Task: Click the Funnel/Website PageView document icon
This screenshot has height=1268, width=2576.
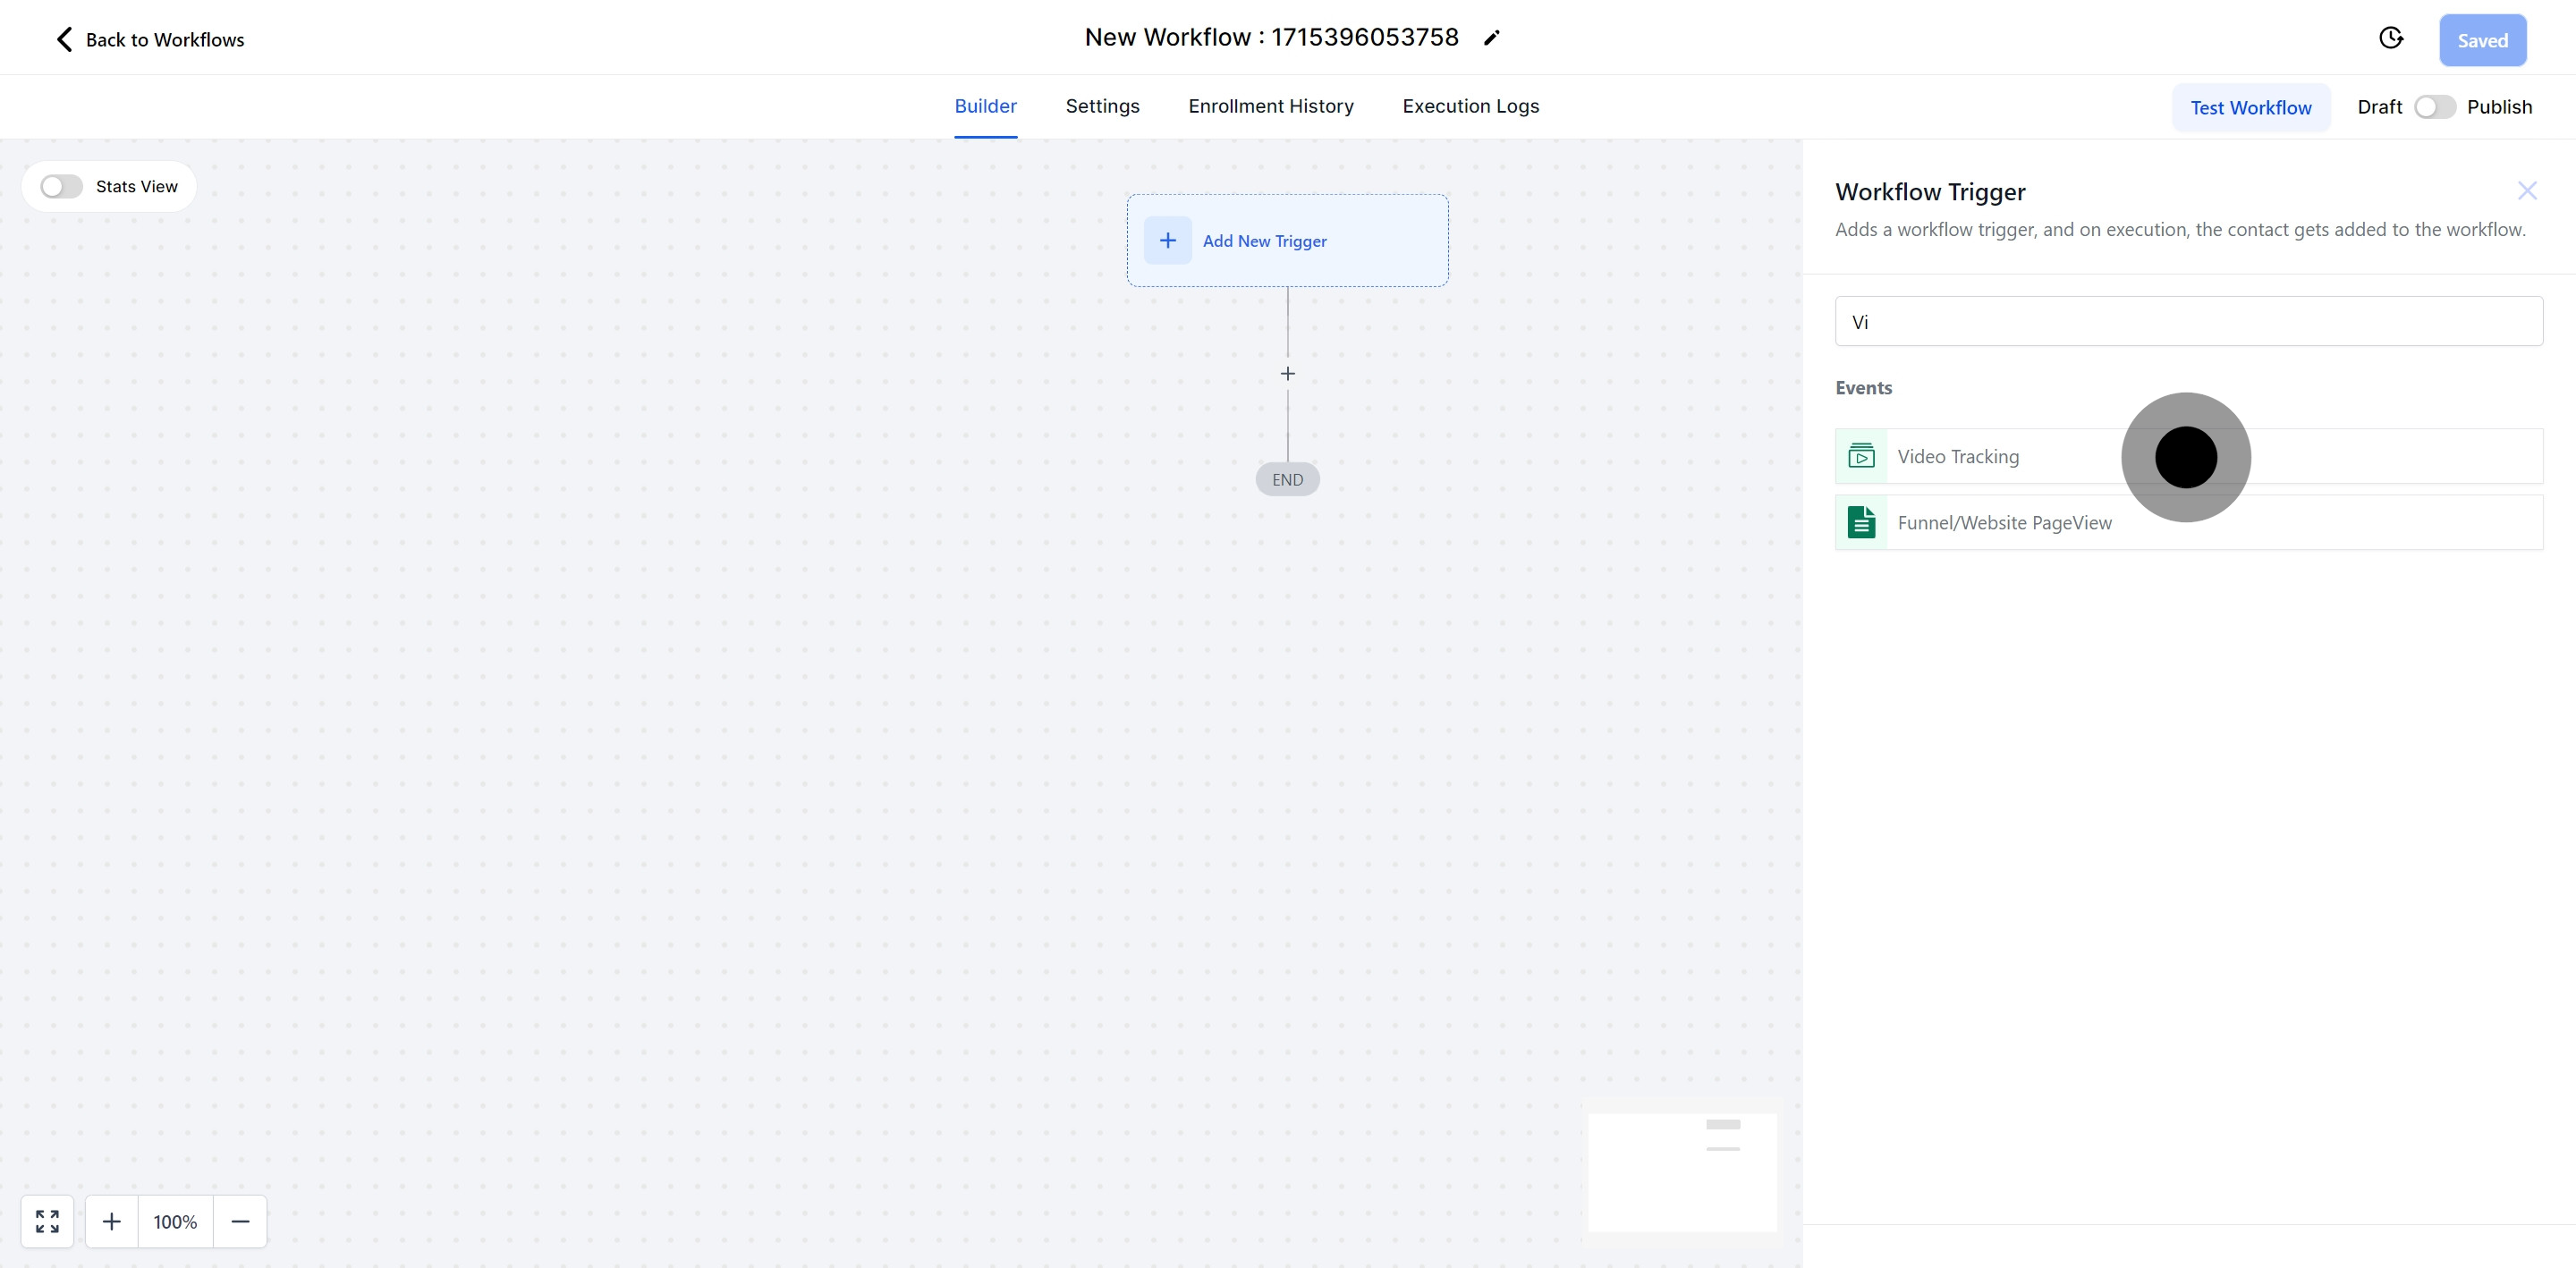Action: pos(1861,522)
